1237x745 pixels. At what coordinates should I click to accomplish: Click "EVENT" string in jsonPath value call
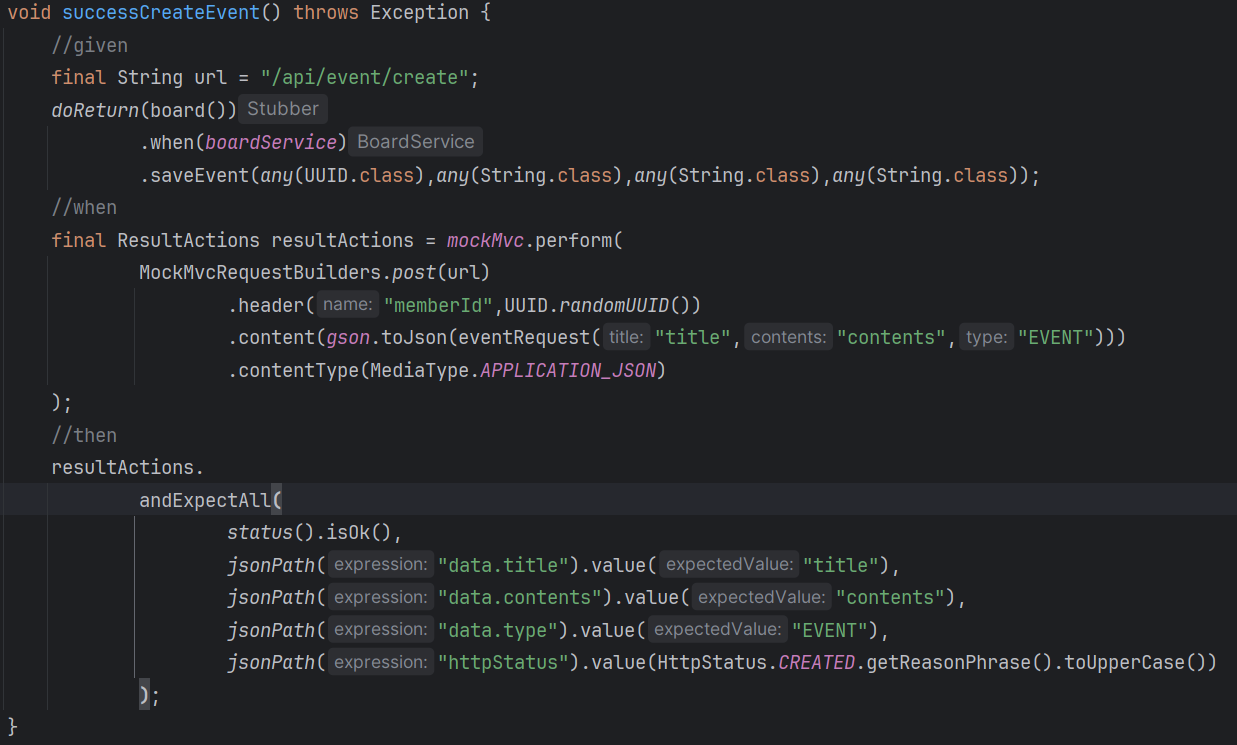point(830,630)
